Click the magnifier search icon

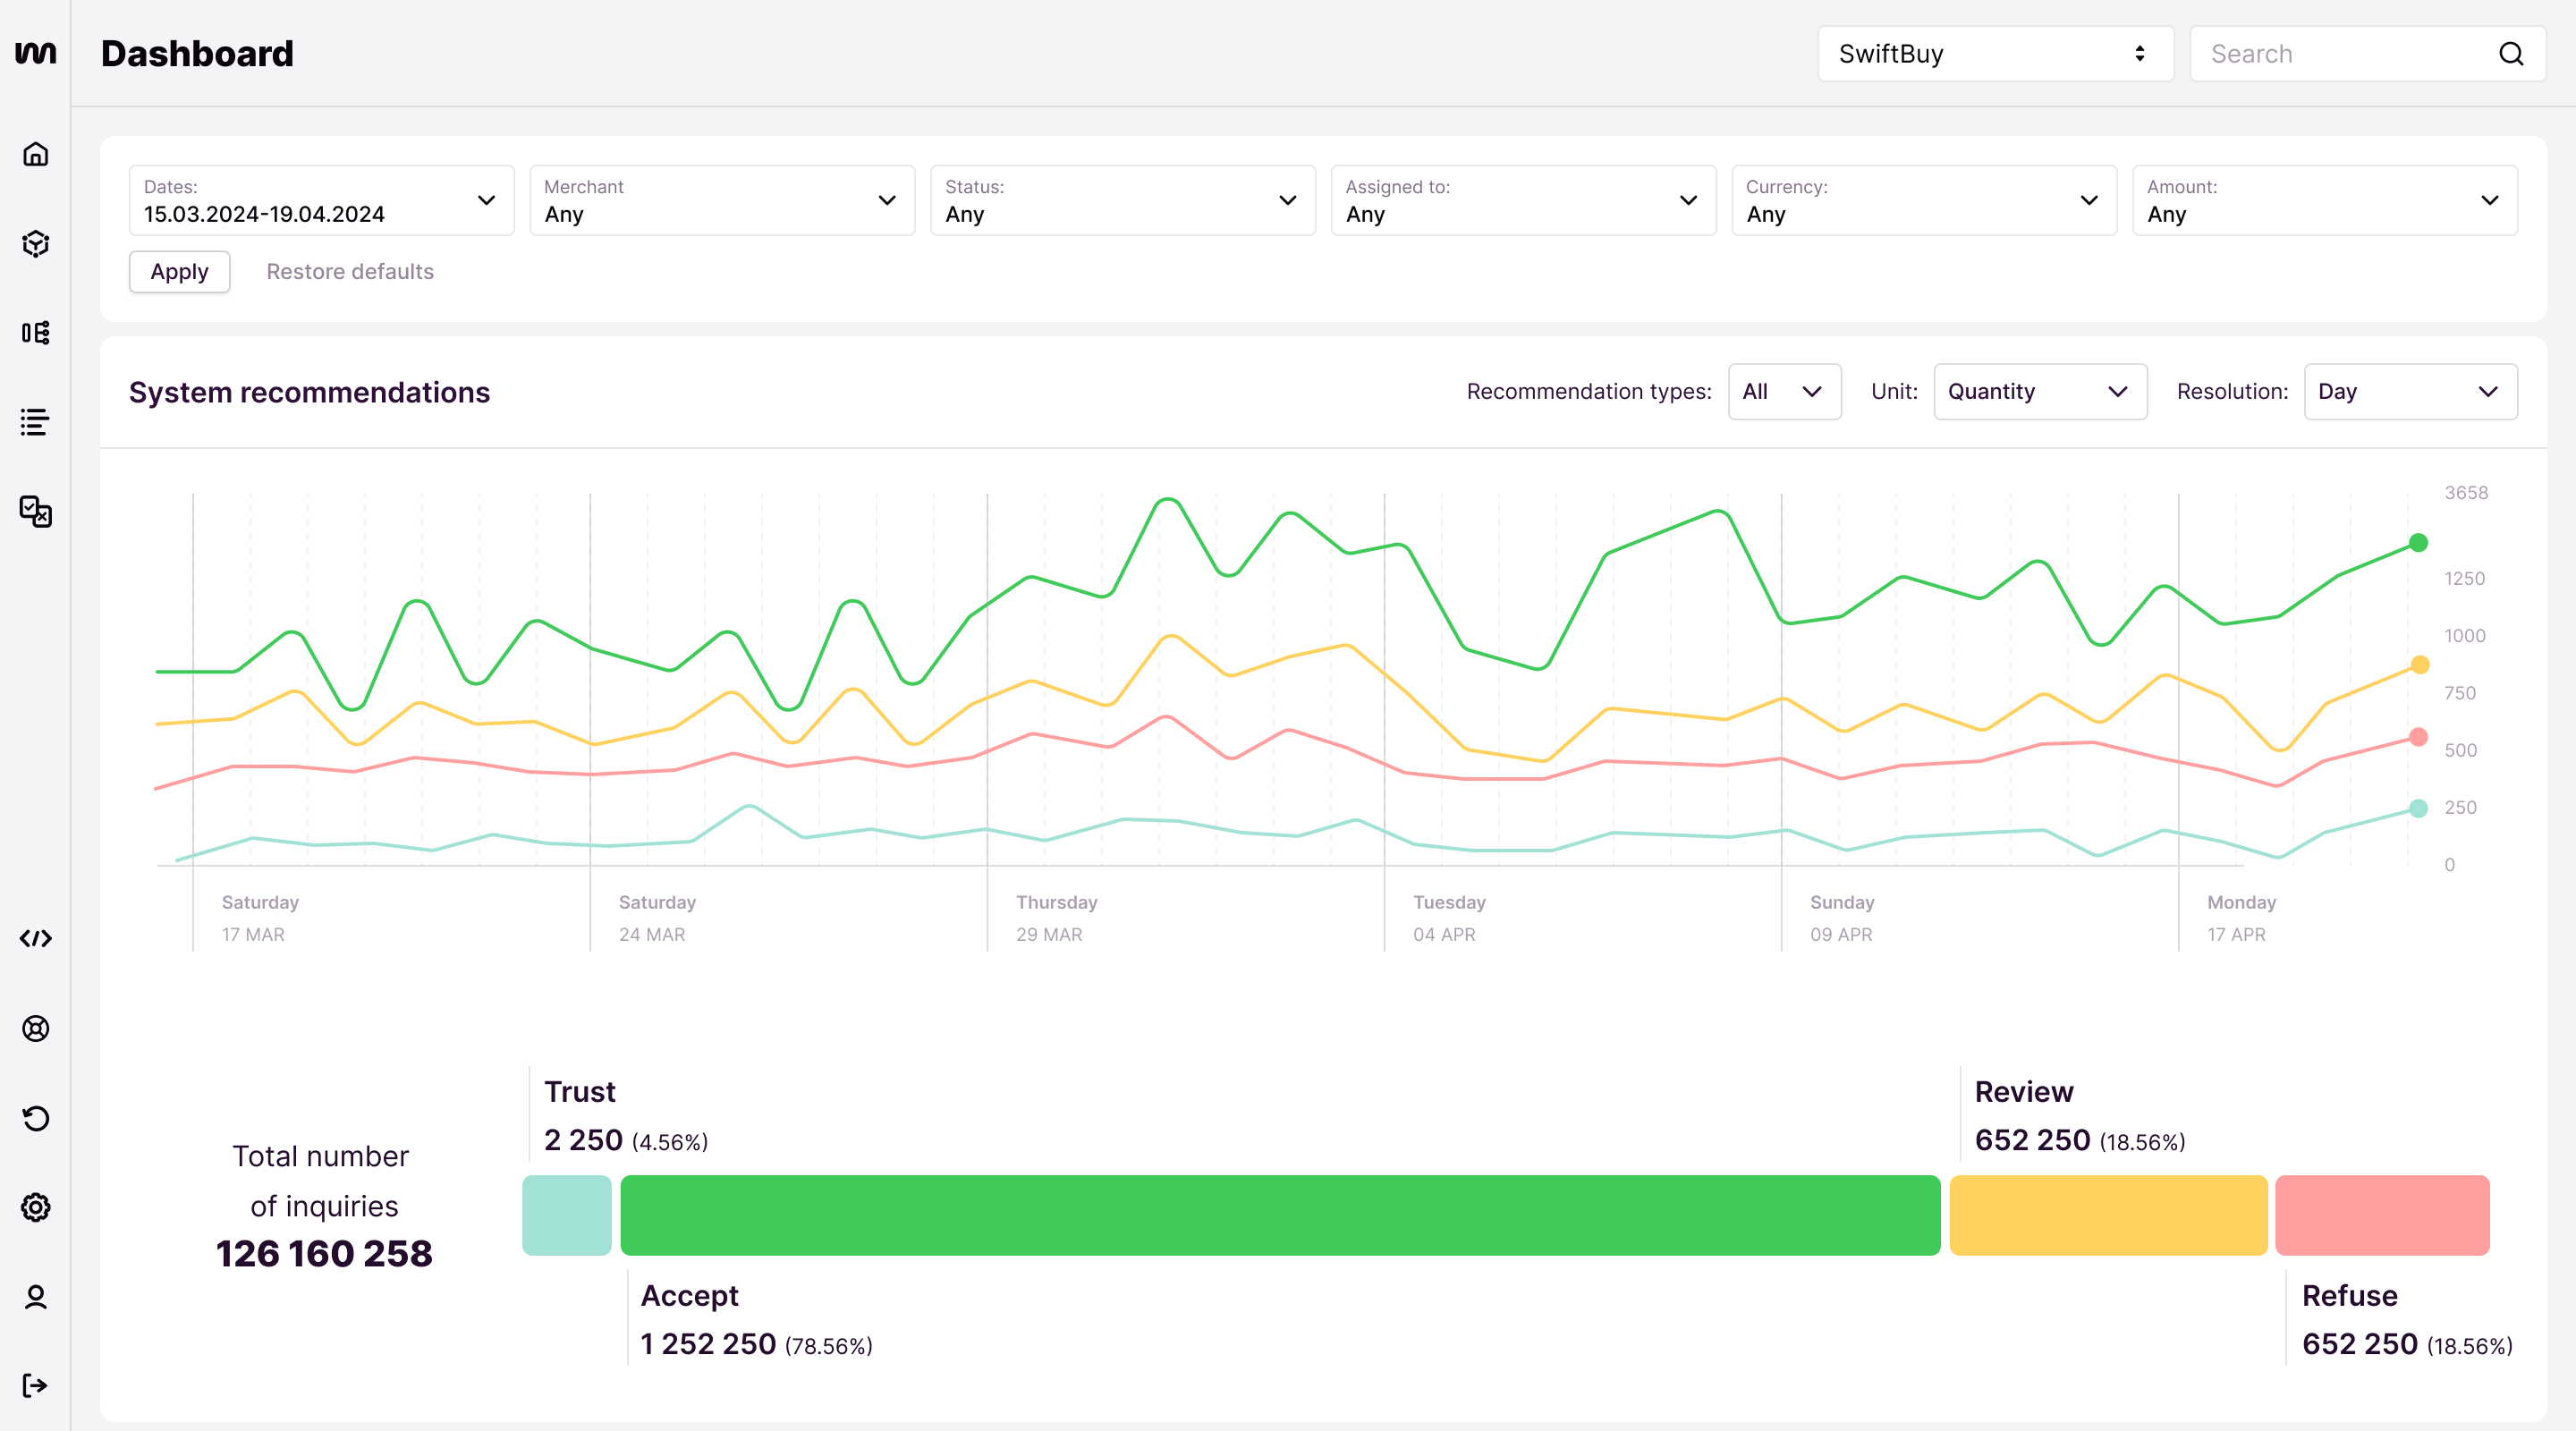(x=2511, y=54)
